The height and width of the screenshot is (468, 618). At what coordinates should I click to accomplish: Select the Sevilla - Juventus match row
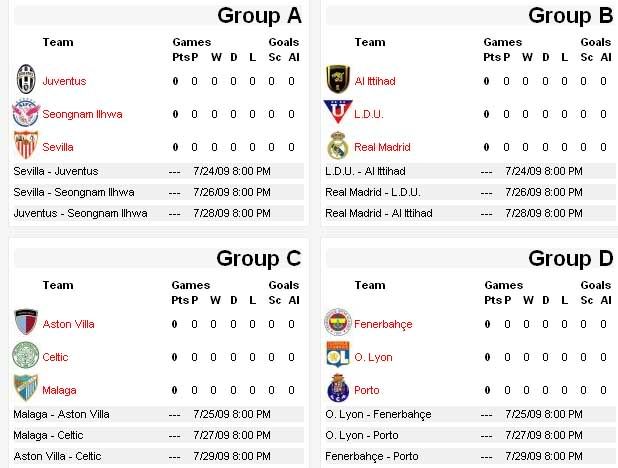coord(158,171)
